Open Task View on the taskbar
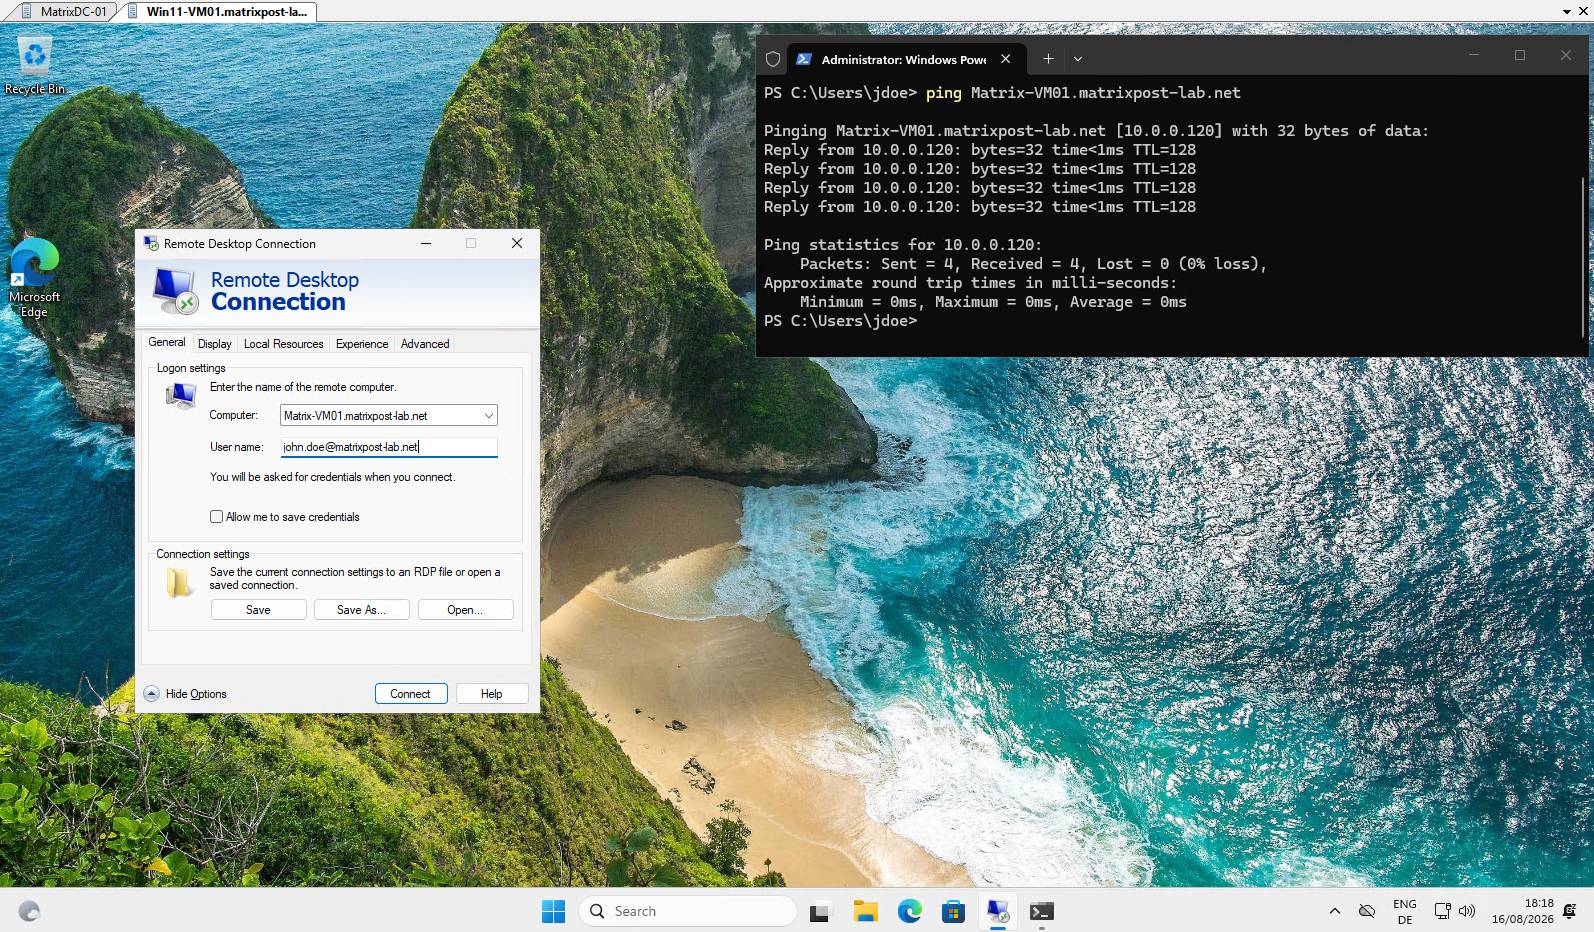 click(820, 911)
